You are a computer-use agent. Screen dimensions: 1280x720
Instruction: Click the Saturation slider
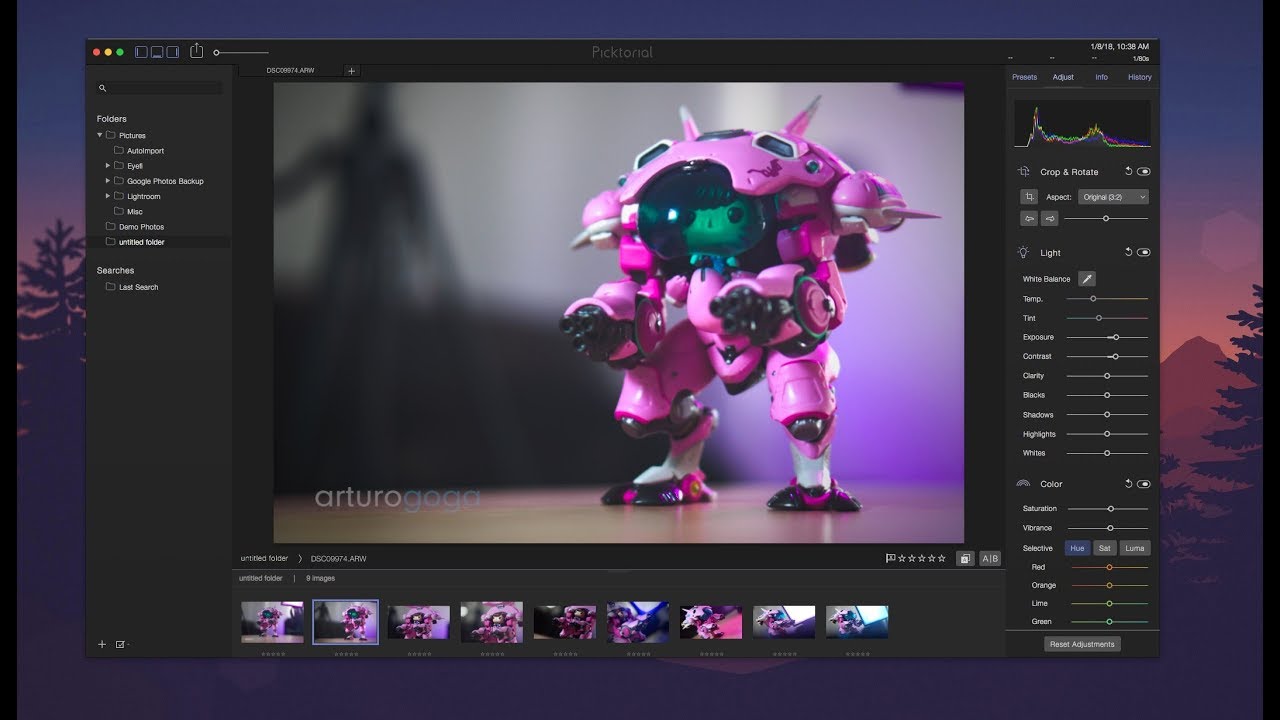[x=1107, y=509]
